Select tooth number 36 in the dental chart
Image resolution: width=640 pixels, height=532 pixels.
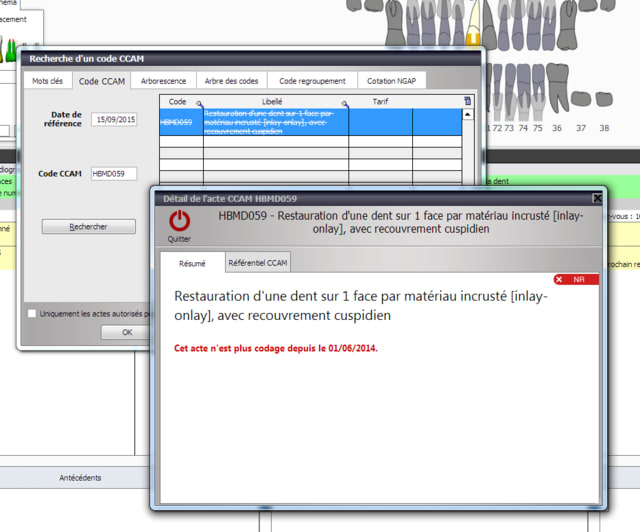pyautogui.click(x=555, y=95)
